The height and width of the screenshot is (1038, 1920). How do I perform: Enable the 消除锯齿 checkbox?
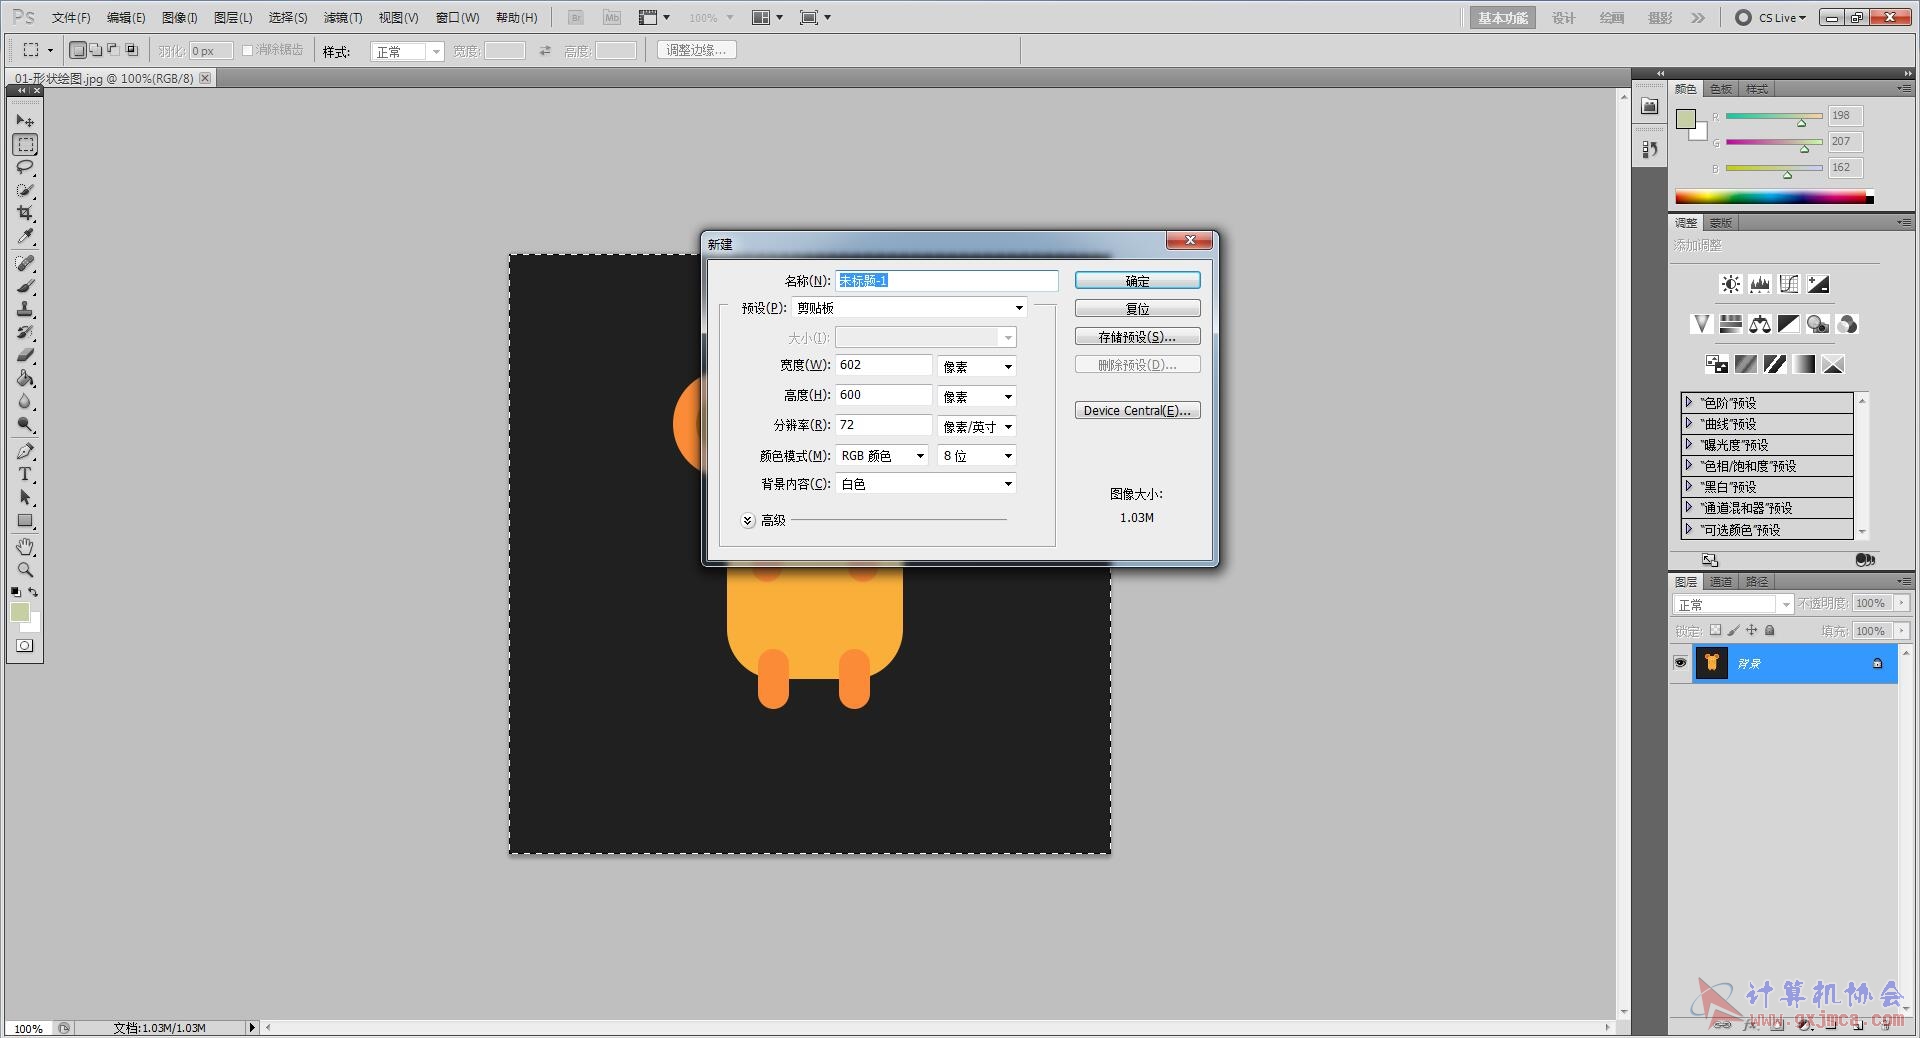247,50
